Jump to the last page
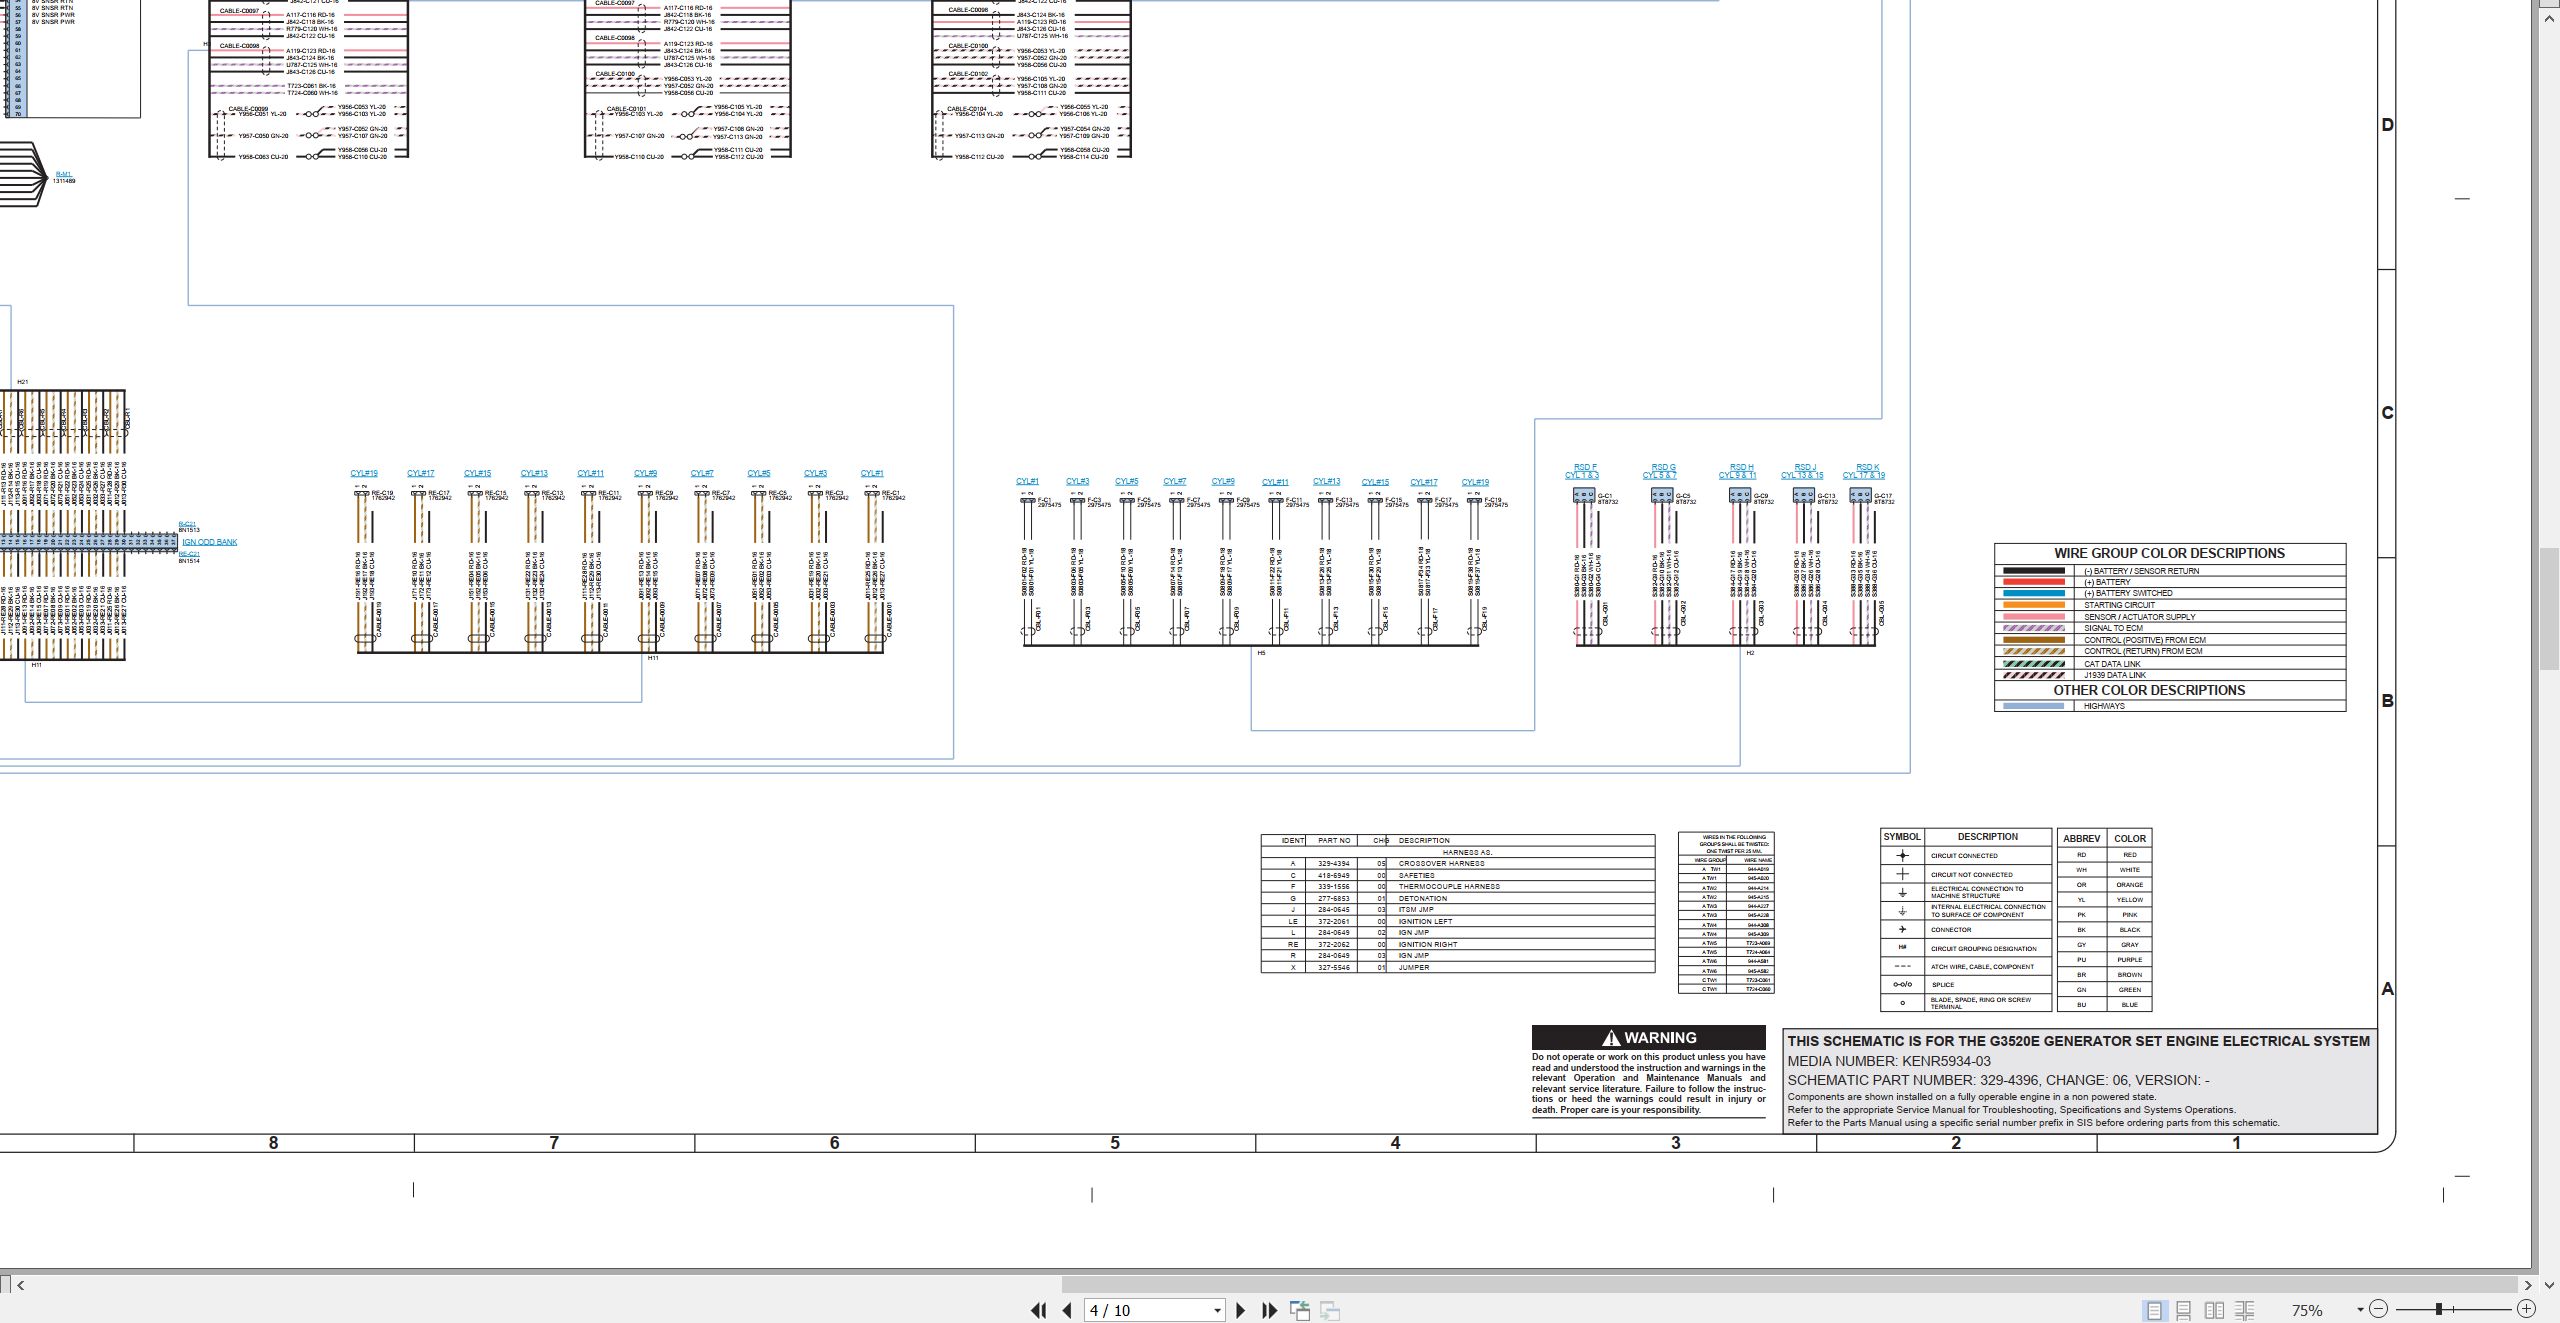Image resolution: width=2560 pixels, height=1323 pixels. pos(1270,1310)
